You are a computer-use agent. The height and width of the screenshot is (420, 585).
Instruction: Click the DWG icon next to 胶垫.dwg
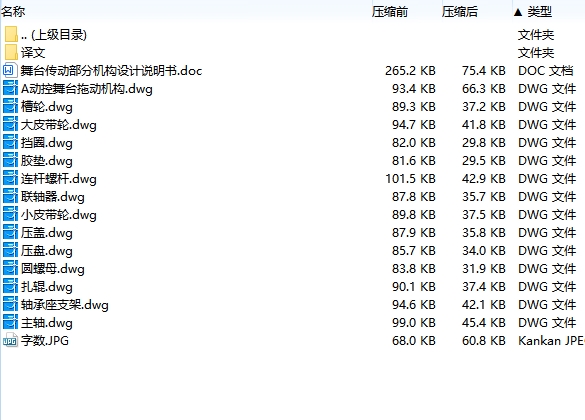click(10, 160)
